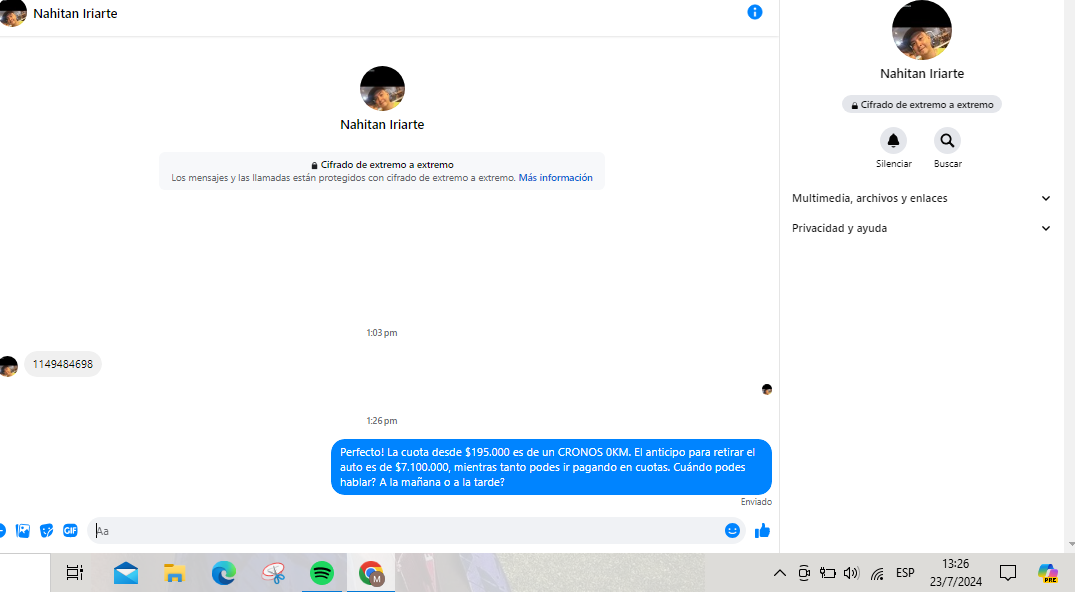Click the Silenciar bell icon
This screenshot has height=592, width=1075.
point(893,141)
